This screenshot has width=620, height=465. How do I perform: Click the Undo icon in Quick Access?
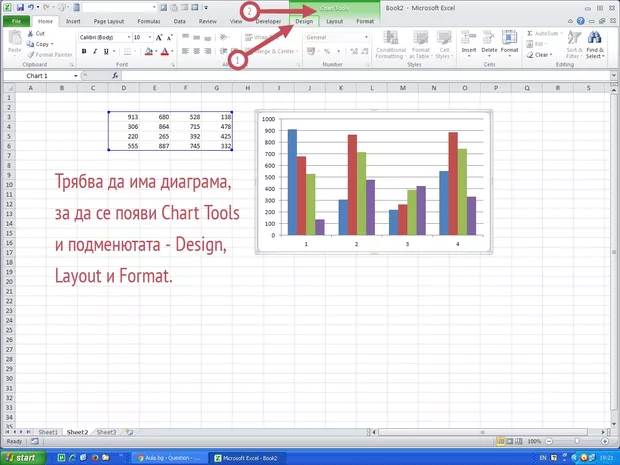point(31,7)
